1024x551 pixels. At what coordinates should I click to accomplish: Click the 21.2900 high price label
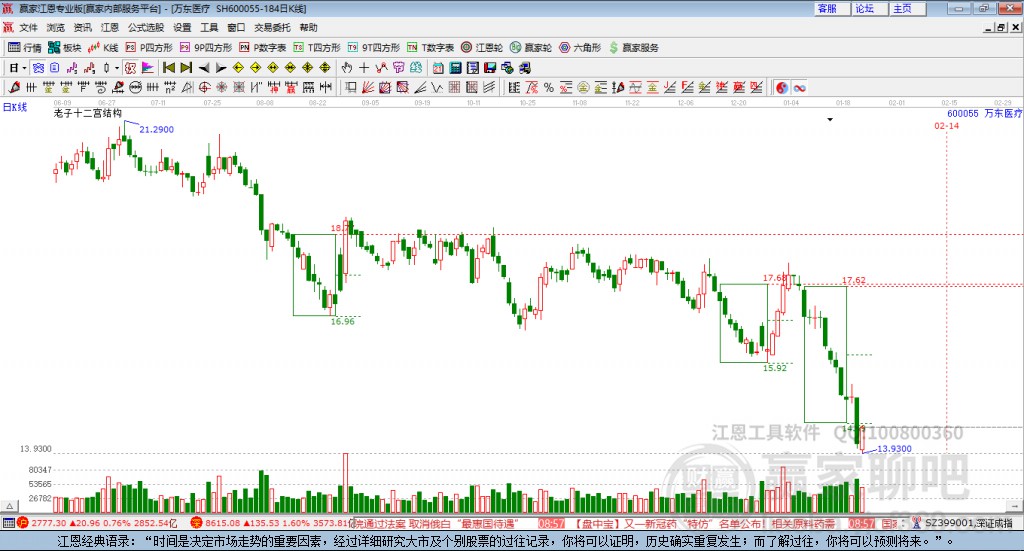157,129
